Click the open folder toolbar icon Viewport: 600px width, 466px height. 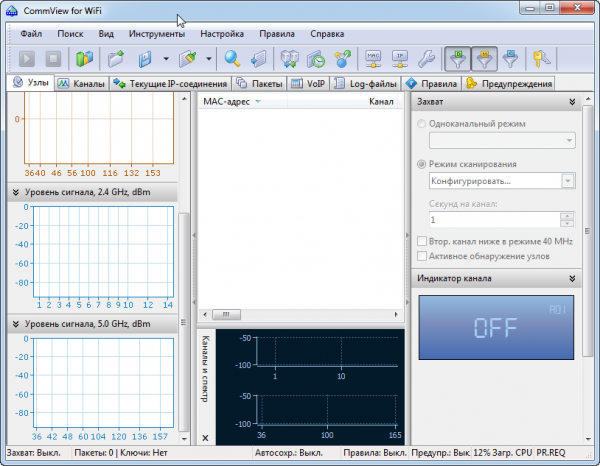point(116,59)
